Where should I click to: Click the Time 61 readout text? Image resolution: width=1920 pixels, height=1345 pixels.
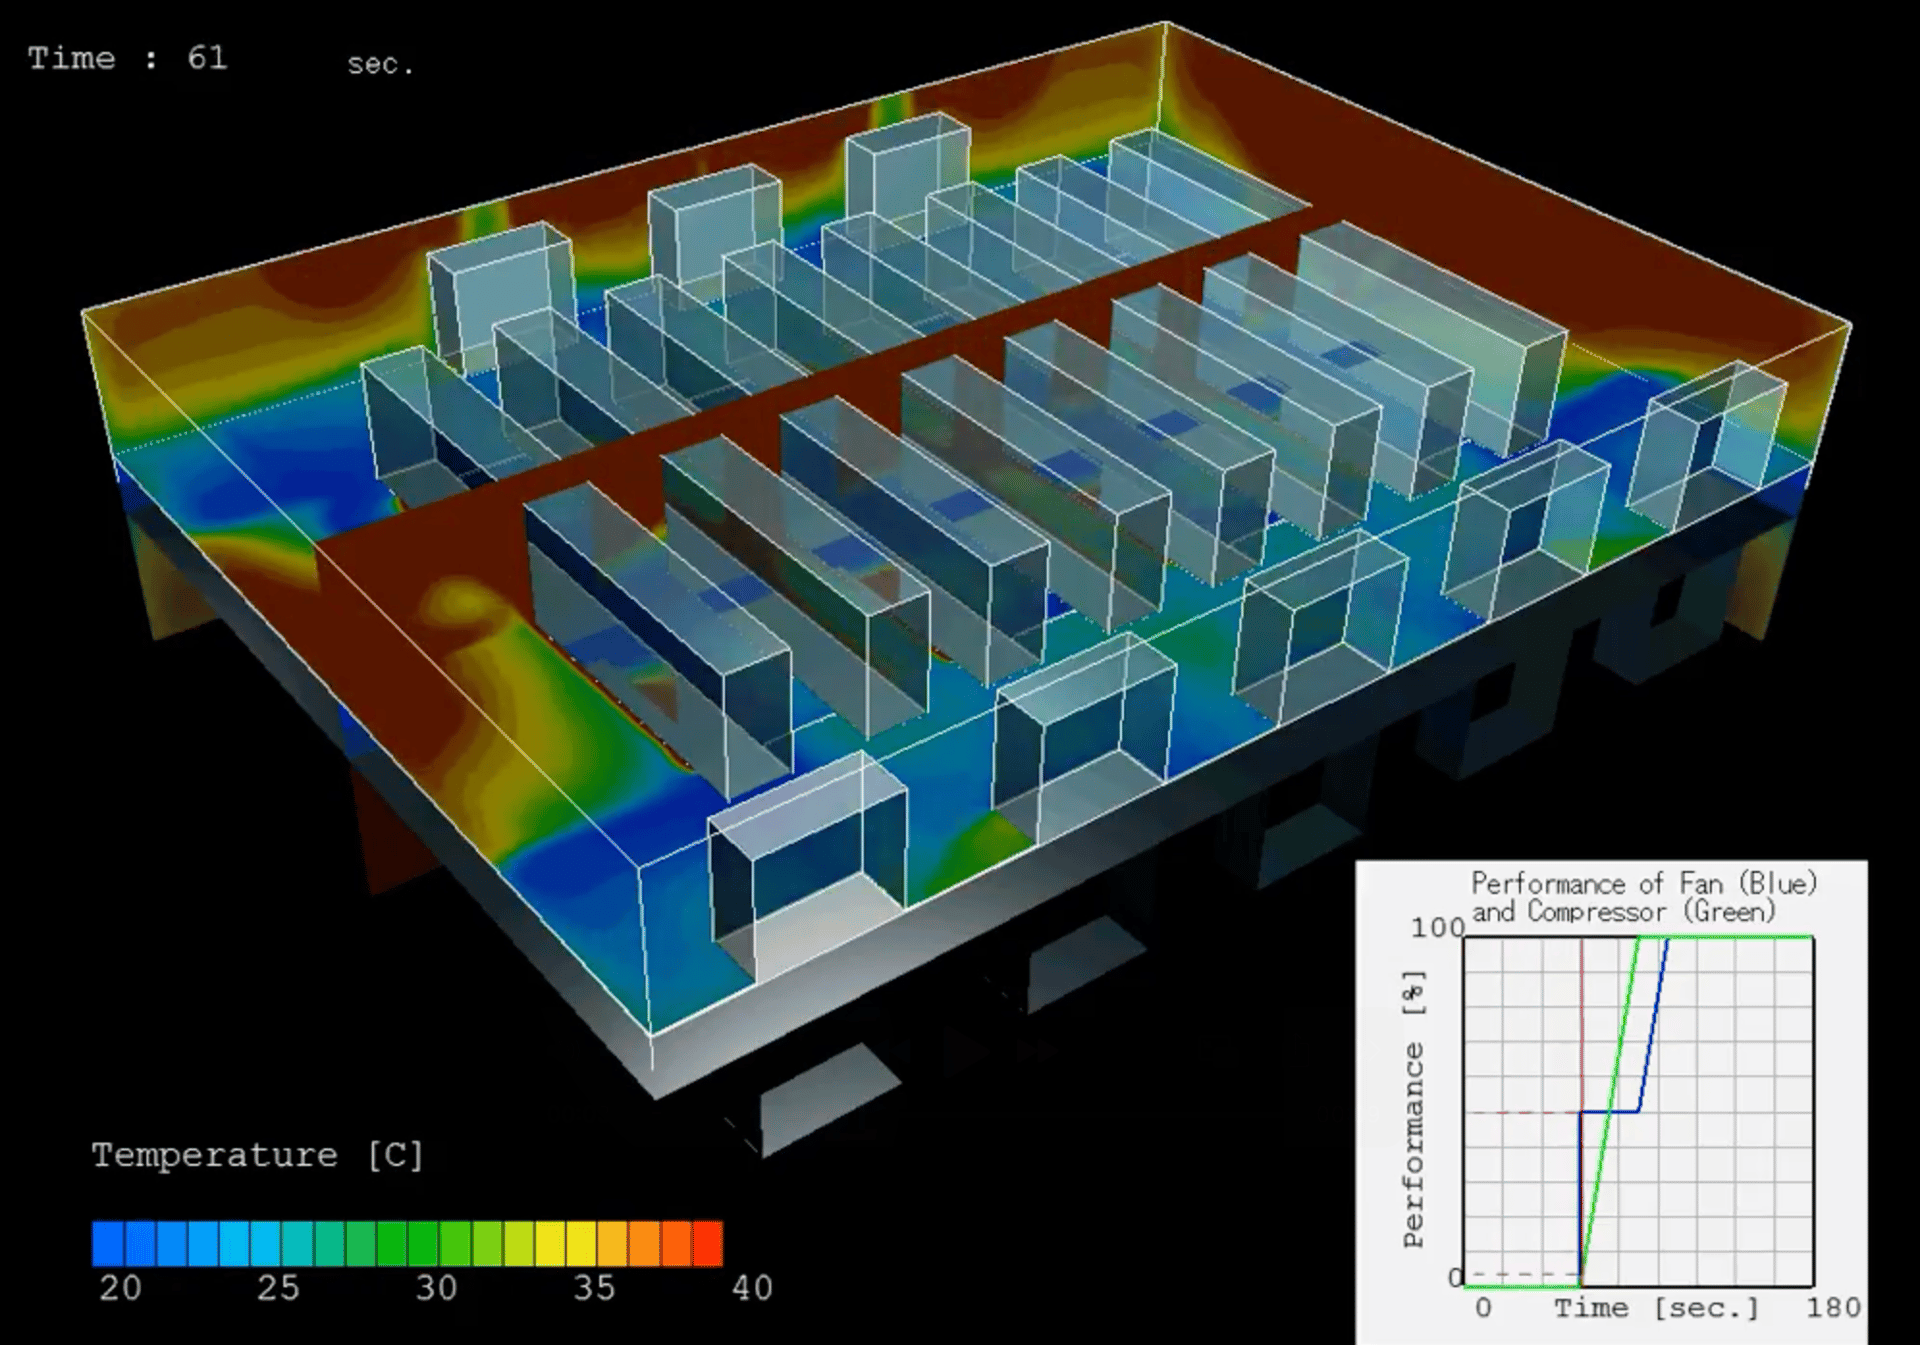point(128,58)
